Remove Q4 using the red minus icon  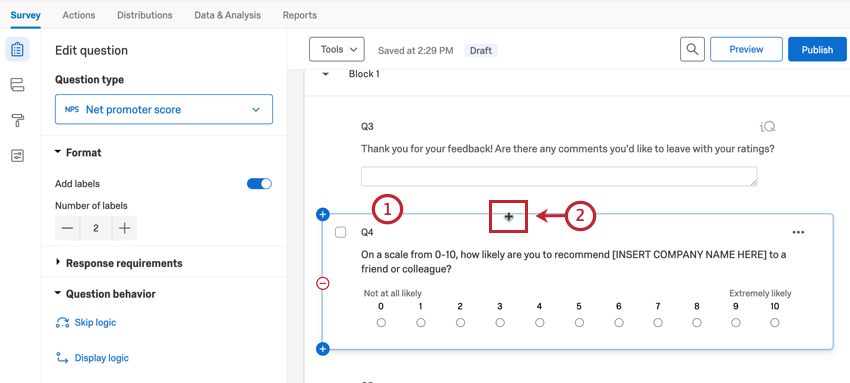click(323, 283)
